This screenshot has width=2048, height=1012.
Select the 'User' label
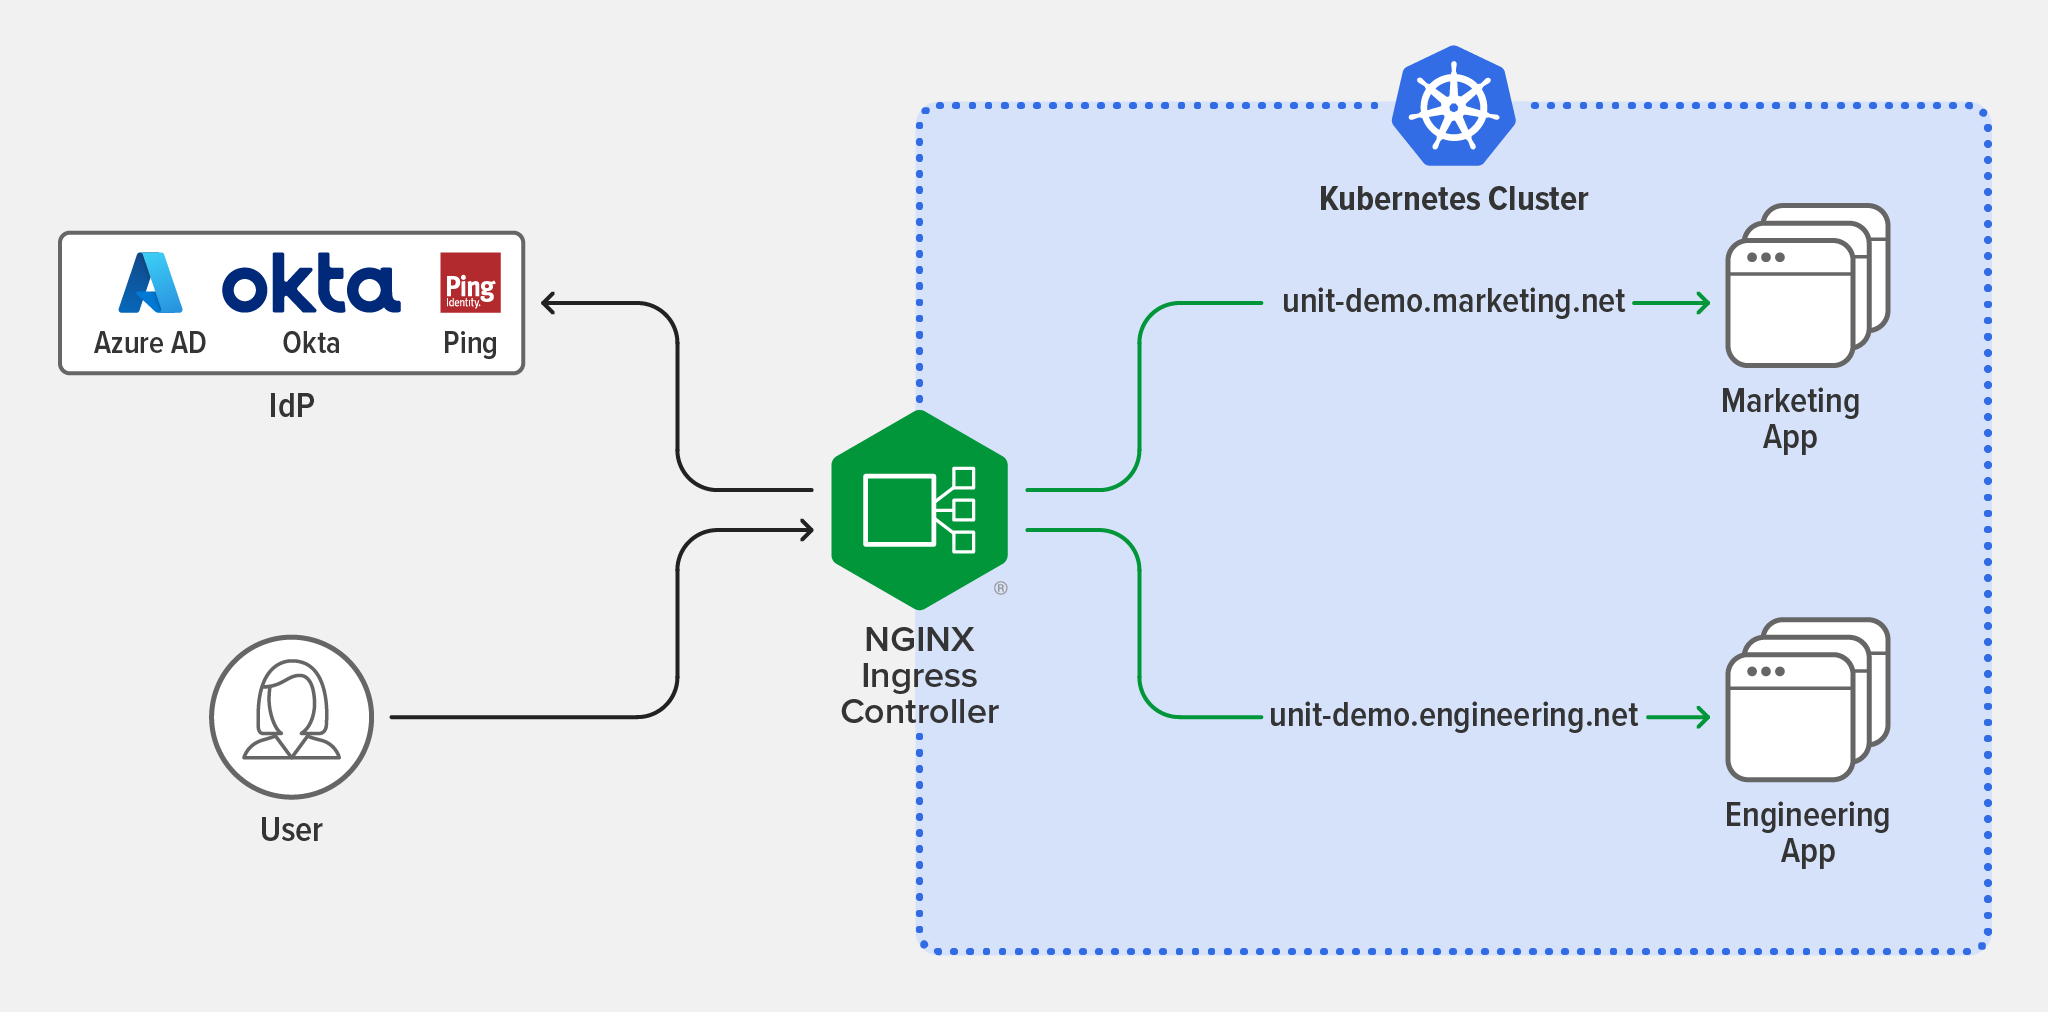pyautogui.click(x=291, y=830)
